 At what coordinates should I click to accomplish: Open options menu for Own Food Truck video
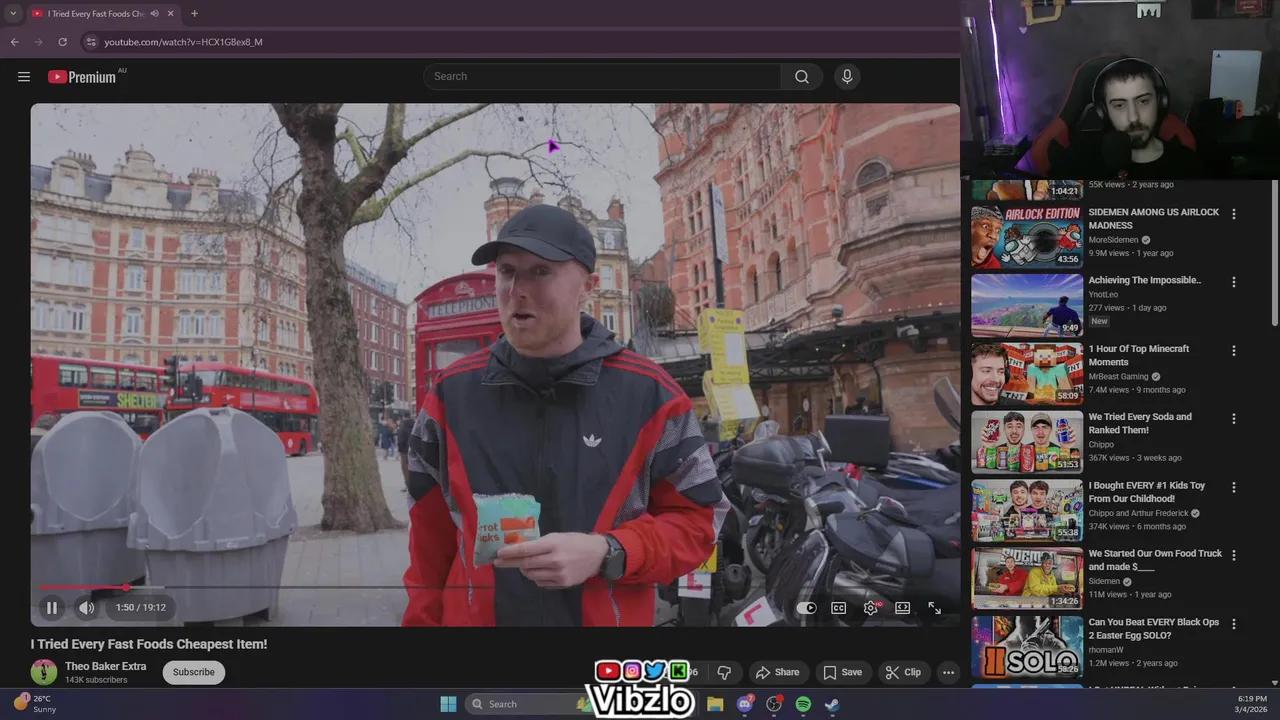1234,555
